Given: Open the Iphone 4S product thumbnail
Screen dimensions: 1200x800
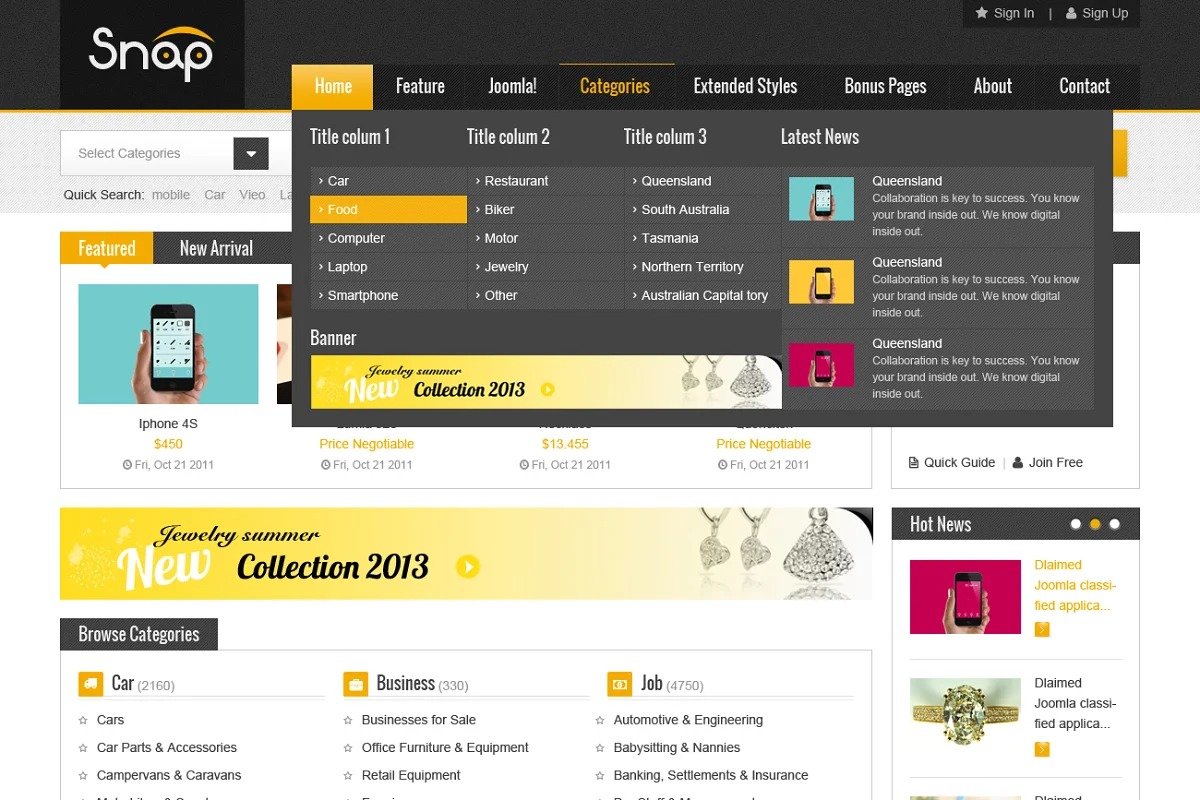Looking at the screenshot, I should [168, 344].
